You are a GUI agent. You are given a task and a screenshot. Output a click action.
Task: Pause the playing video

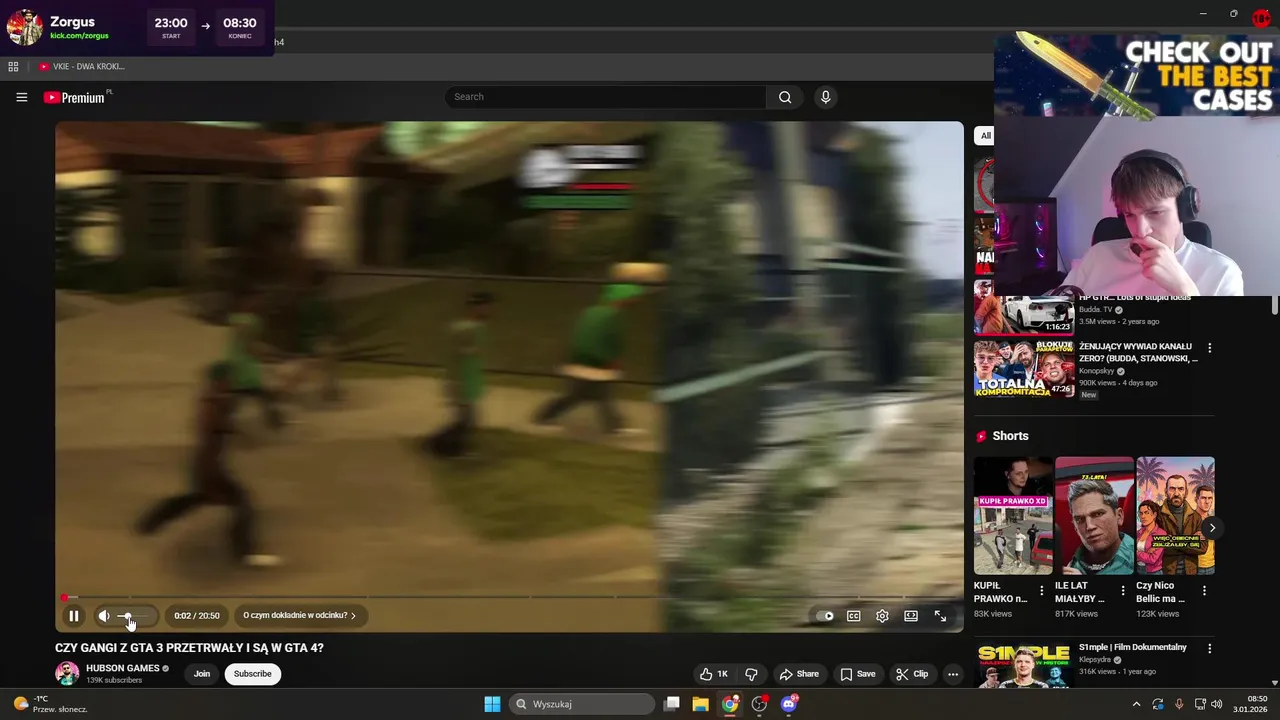[73, 616]
